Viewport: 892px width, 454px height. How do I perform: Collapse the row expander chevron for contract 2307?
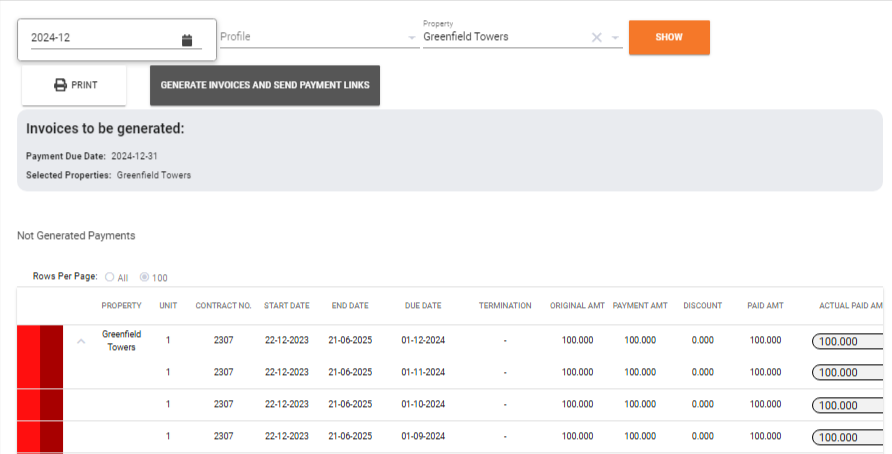(x=81, y=341)
